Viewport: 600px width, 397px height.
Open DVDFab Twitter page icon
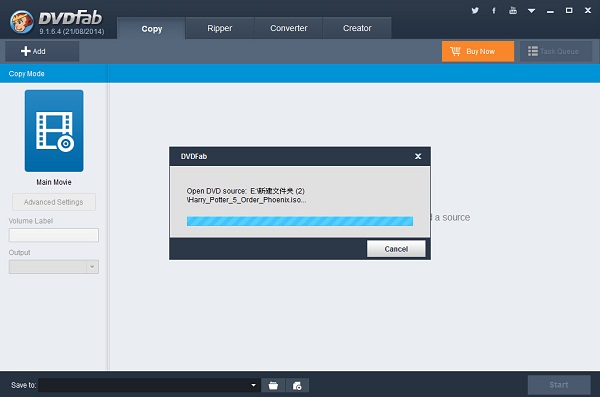click(475, 10)
